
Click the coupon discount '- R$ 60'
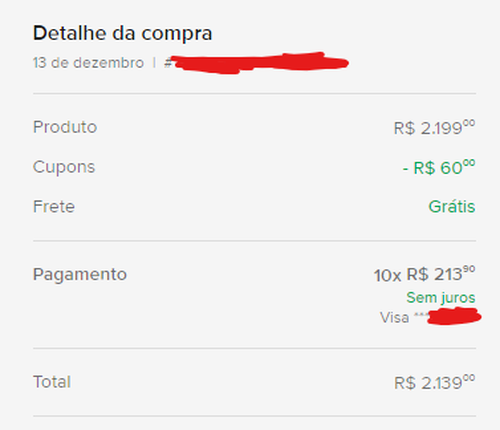439,167
